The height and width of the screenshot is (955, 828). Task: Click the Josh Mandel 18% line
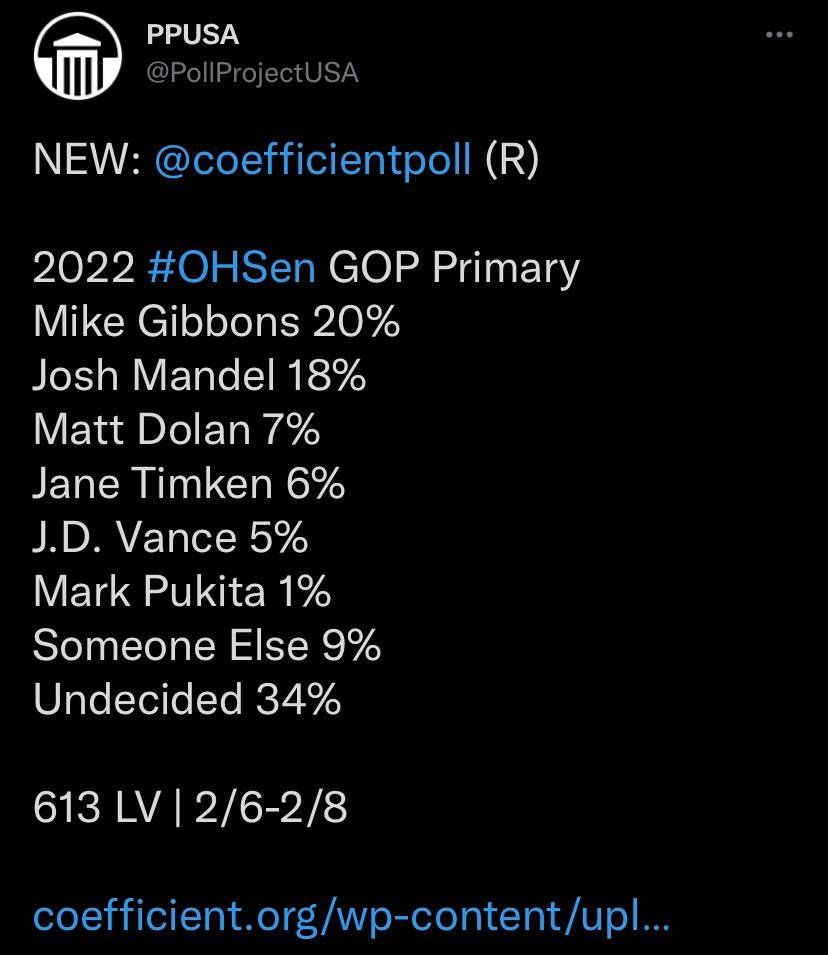point(199,375)
